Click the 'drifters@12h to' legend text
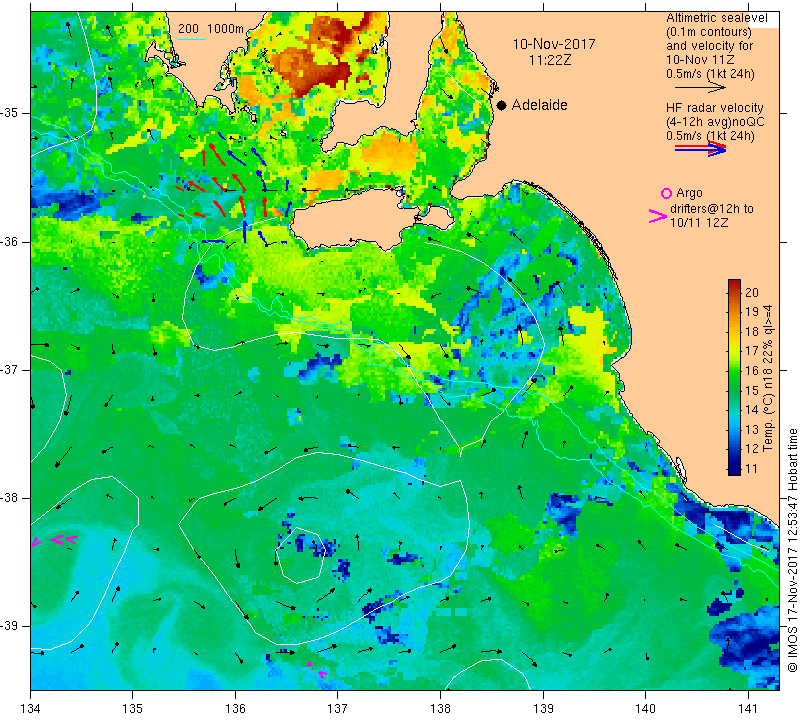The image size is (800, 720). (x=711, y=209)
